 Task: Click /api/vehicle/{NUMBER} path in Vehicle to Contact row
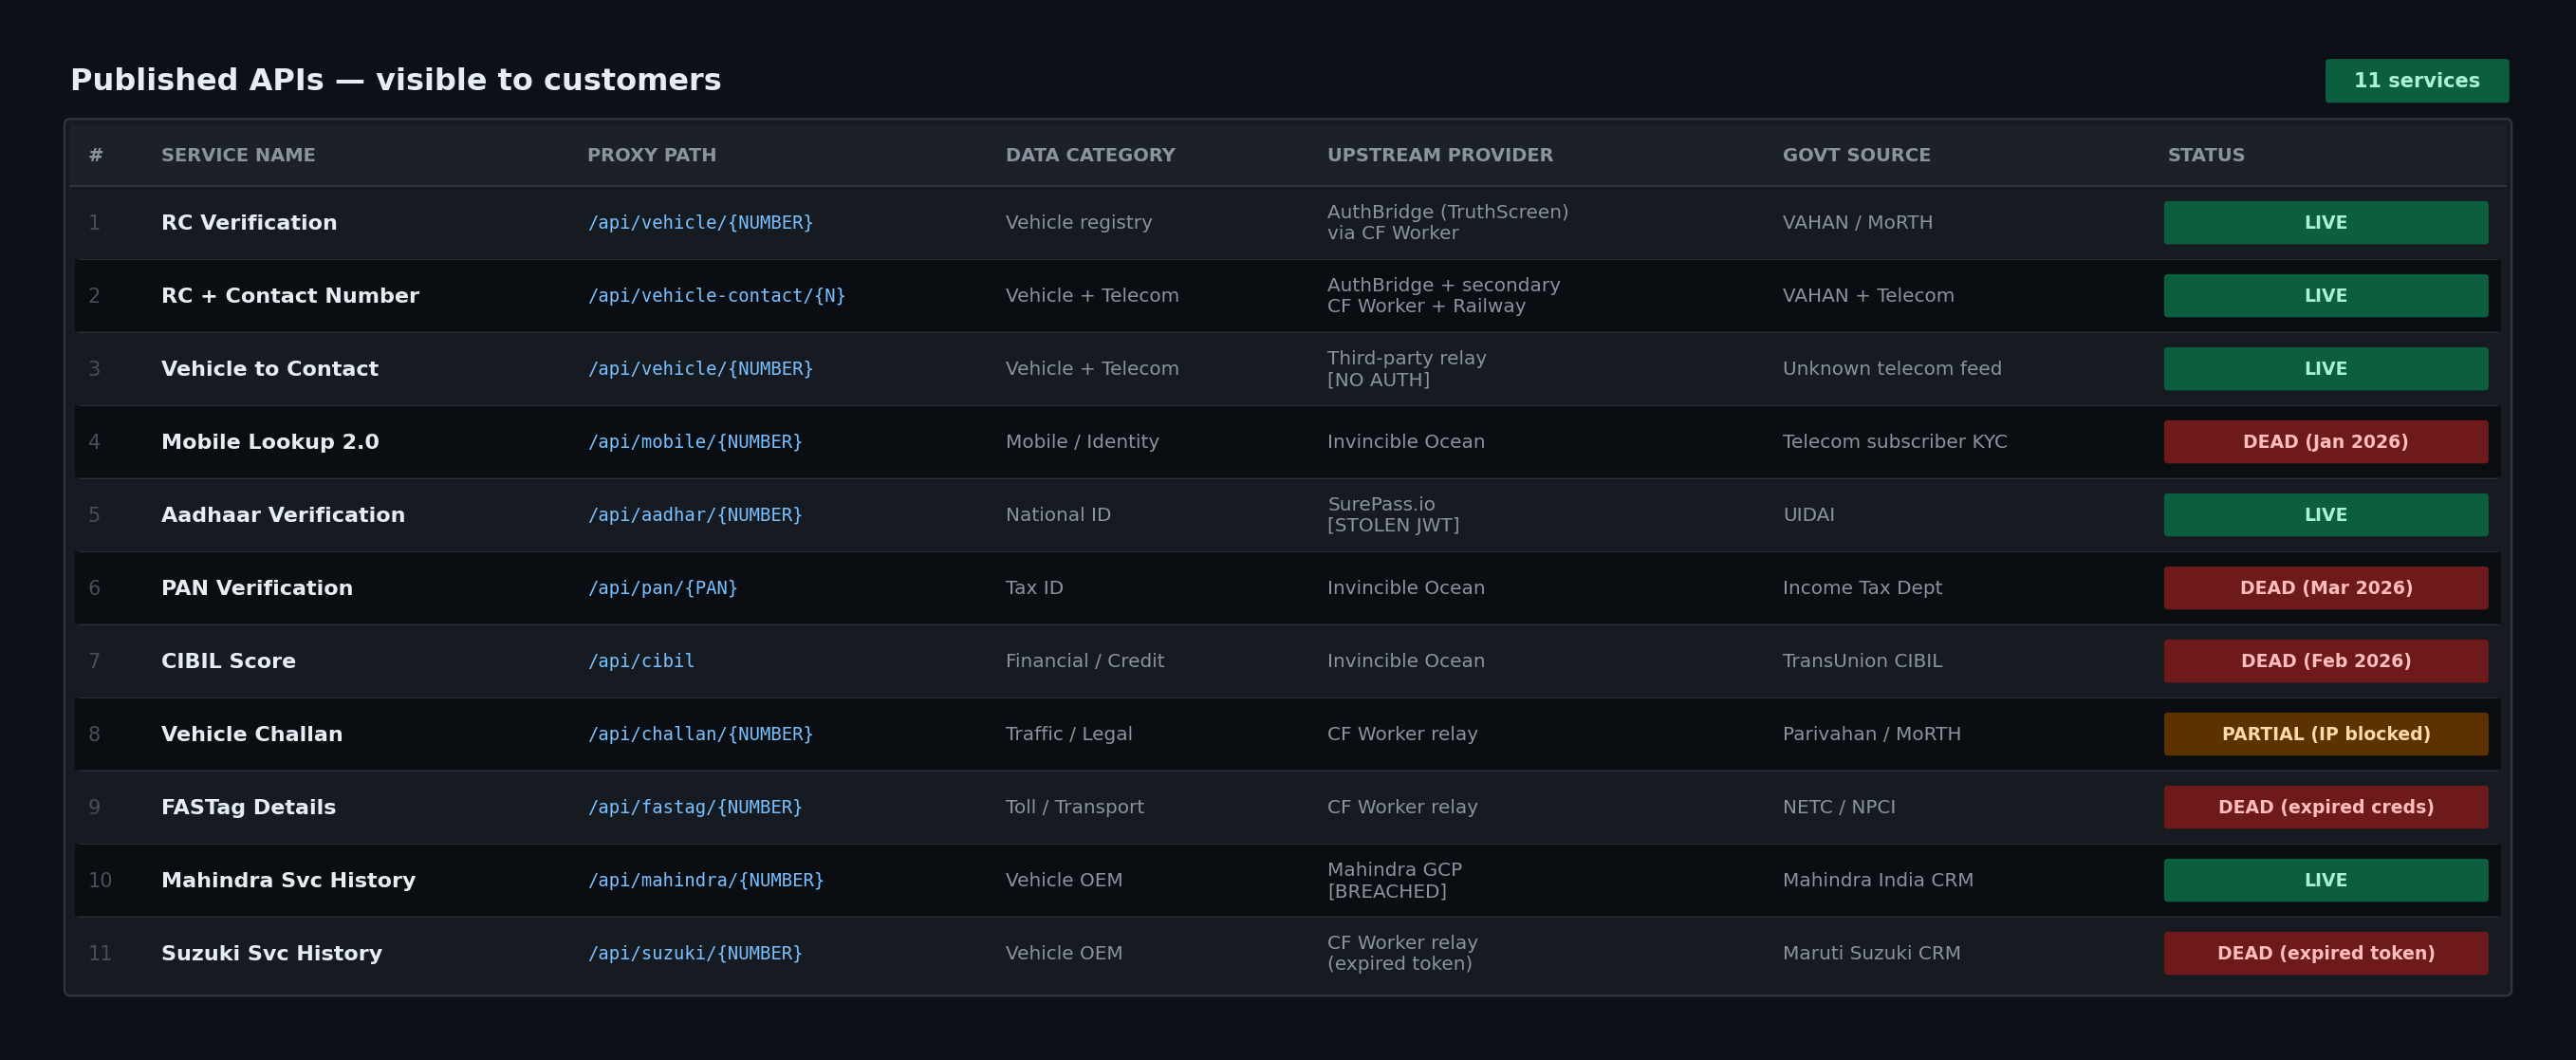[700, 369]
